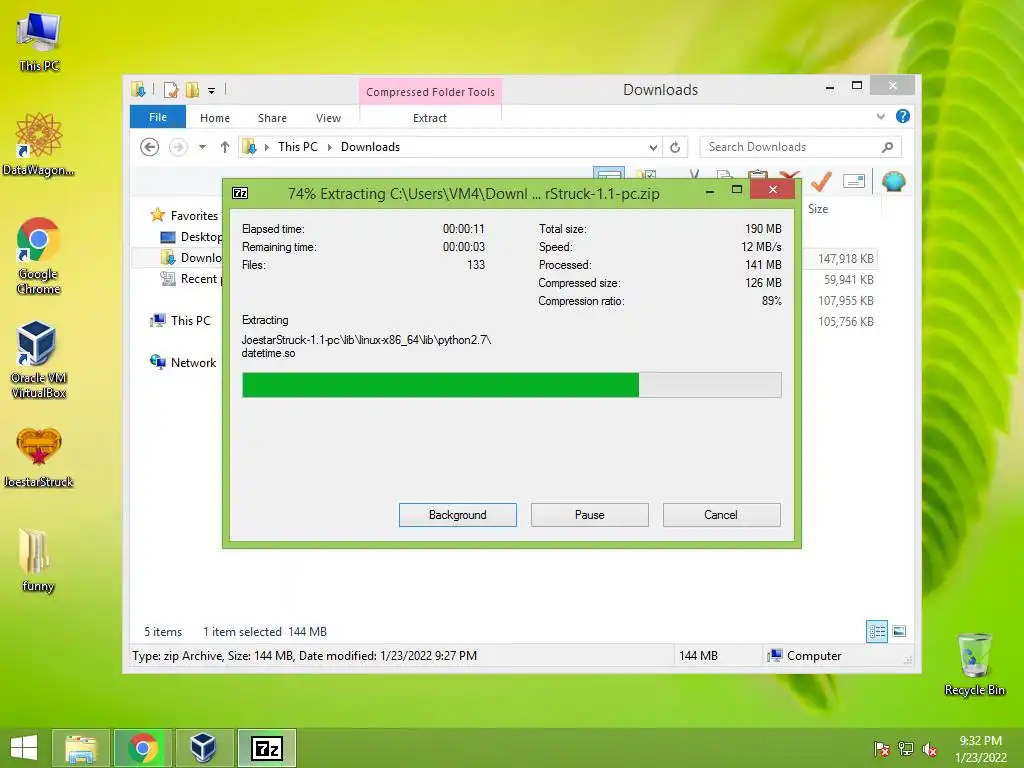Click the blue shell toolbar icon
The height and width of the screenshot is (768, 1024).
[893, 181]
